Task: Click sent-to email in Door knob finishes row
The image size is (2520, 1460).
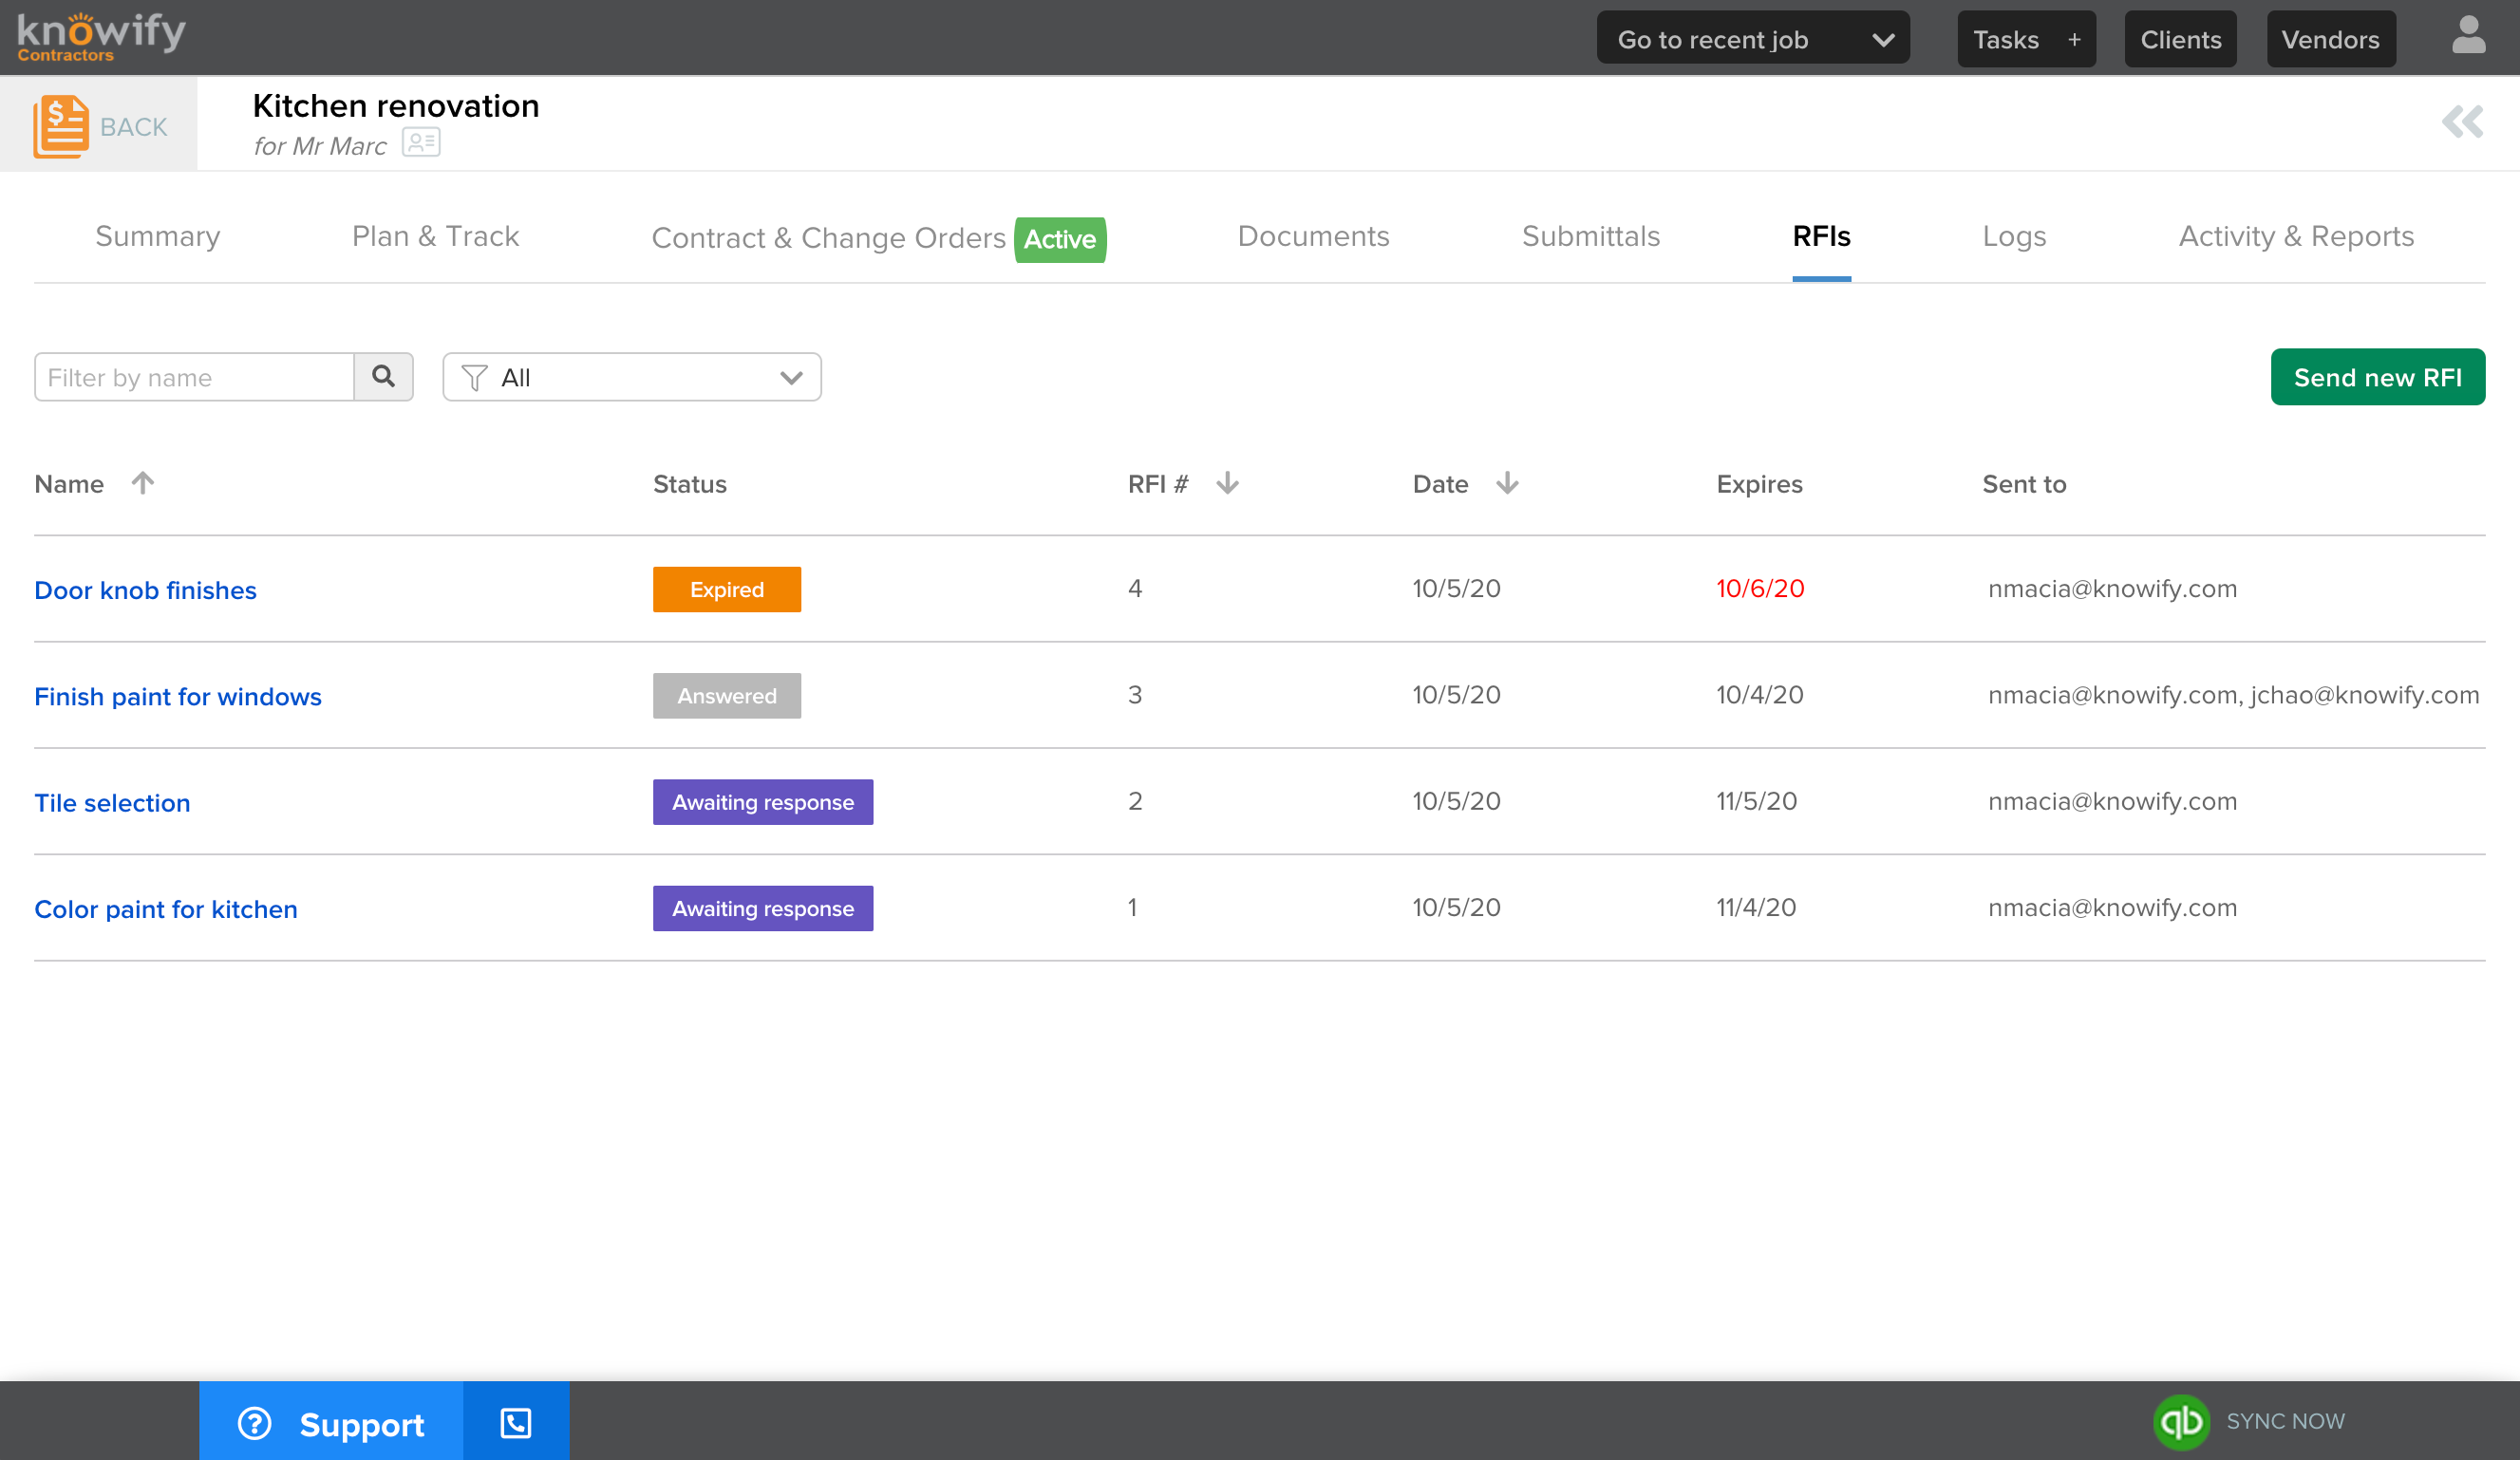Action: [x=2112, y=588]
